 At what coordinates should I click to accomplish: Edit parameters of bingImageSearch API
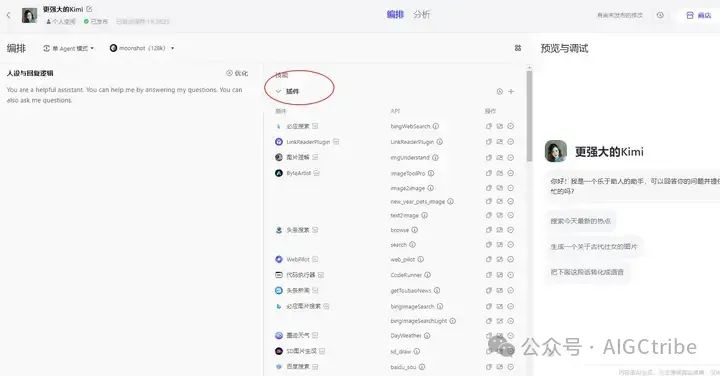(500, 306)
